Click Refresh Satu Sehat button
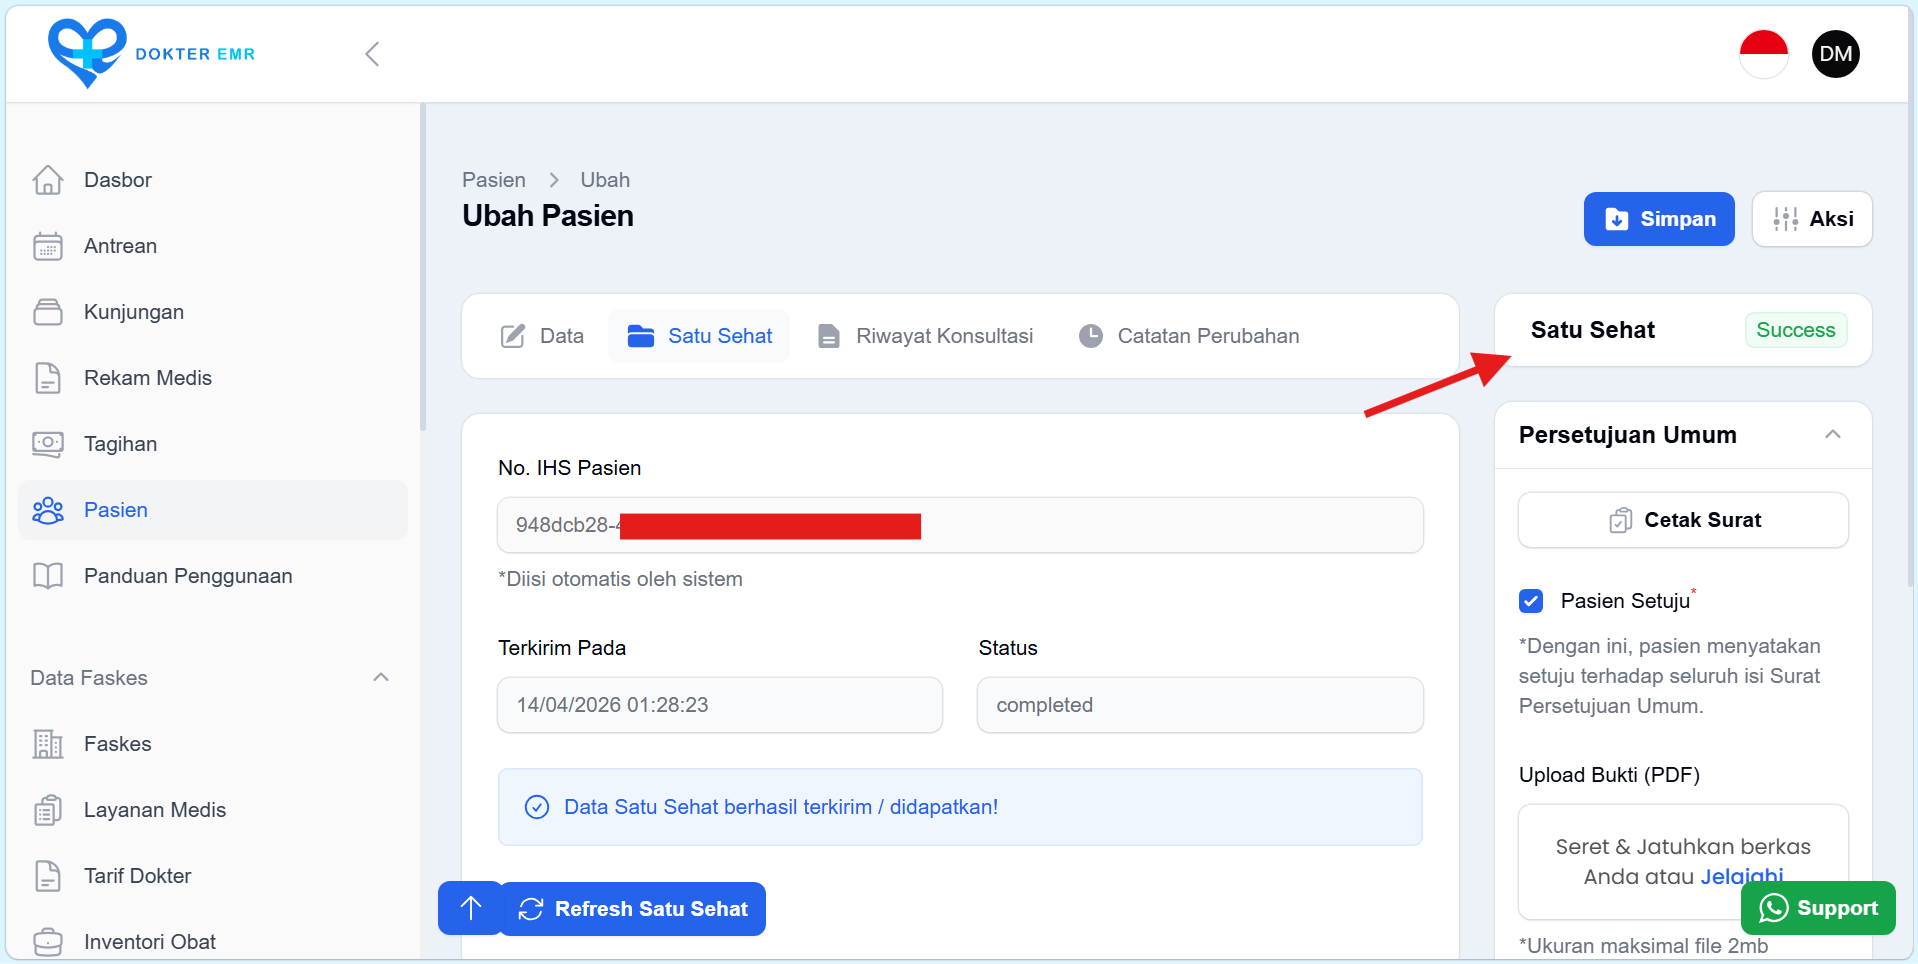1918x964 pixels. click(633, 908)
